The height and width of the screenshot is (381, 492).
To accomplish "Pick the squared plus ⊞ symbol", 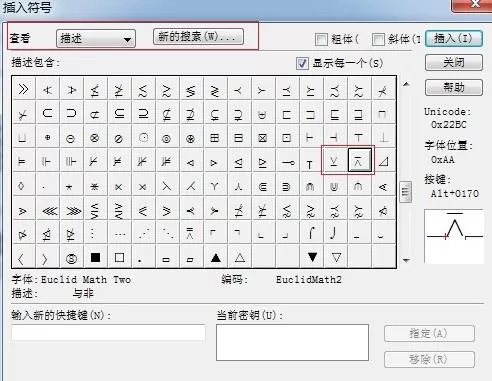I will [215, 138].
